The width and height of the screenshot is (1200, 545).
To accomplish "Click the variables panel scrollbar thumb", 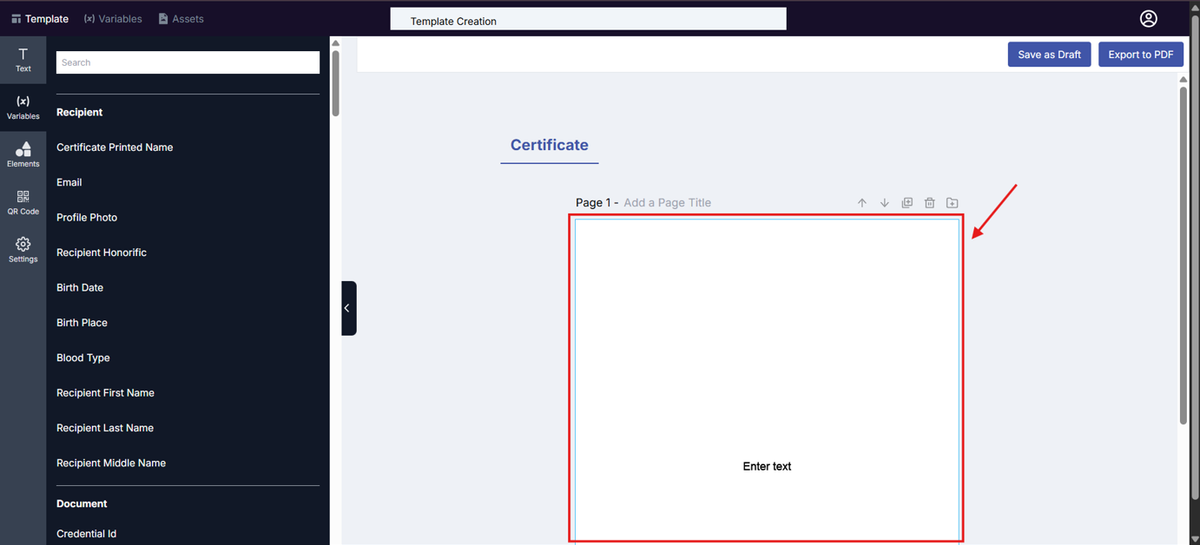I will (x=336, y=83).
